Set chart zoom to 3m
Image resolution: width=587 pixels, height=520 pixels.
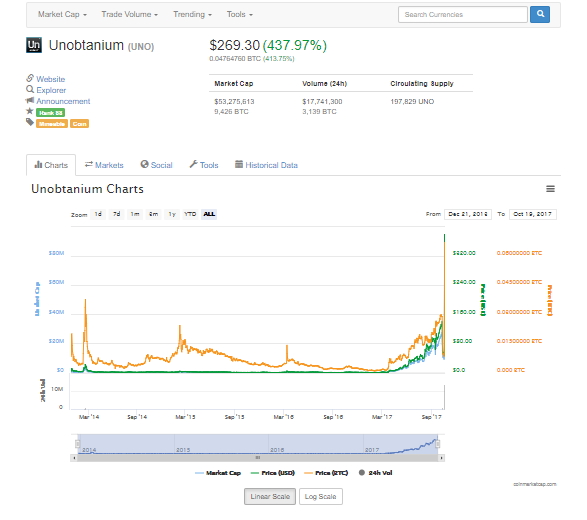[x=153, y=214]
